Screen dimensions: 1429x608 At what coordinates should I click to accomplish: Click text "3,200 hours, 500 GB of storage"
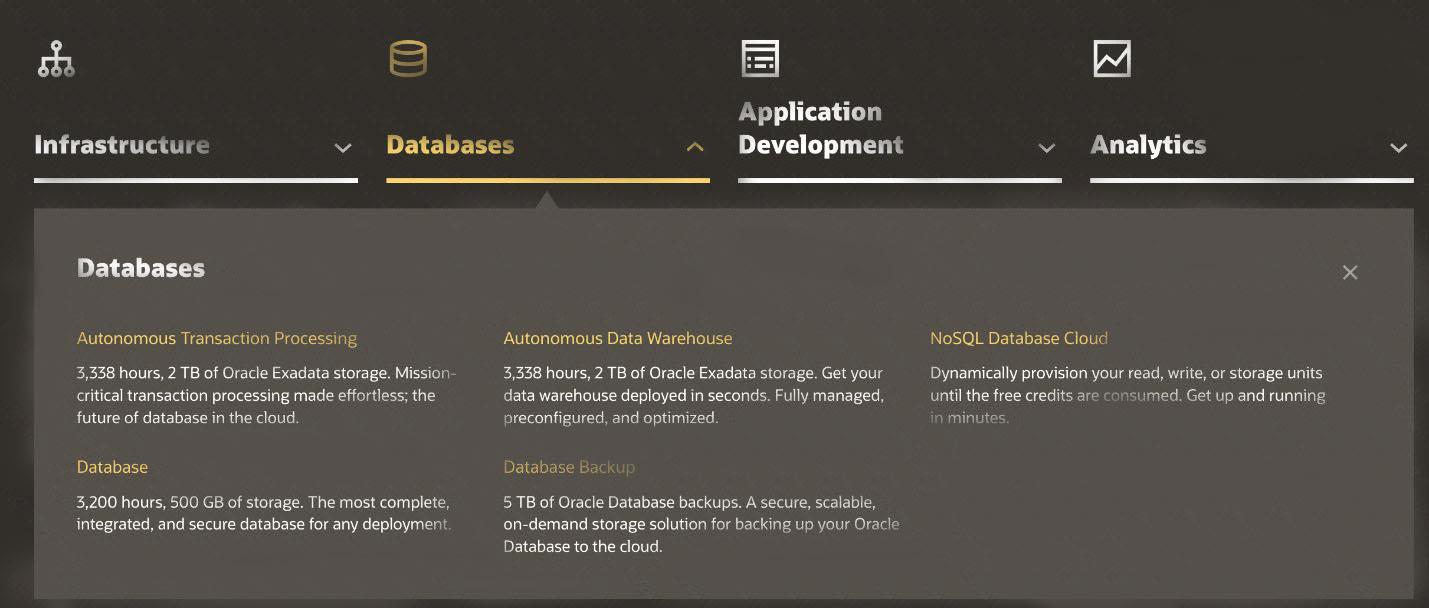[189, 502]
